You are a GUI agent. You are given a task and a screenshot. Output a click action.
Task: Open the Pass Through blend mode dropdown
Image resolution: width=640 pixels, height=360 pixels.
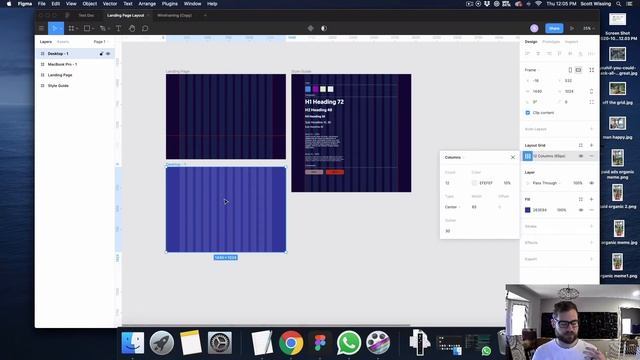(546, 183)
